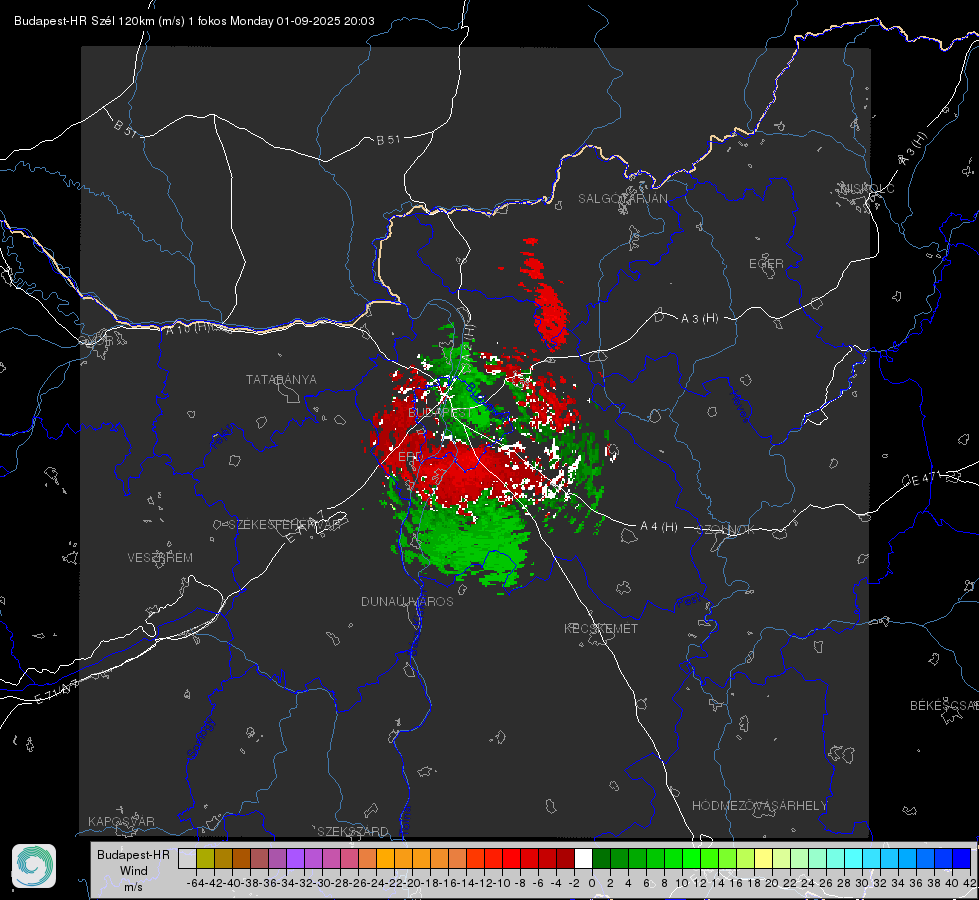Click the SZEKSZÁRD city label
This screenshot has height=900, width=979.
tap(353, 831)
